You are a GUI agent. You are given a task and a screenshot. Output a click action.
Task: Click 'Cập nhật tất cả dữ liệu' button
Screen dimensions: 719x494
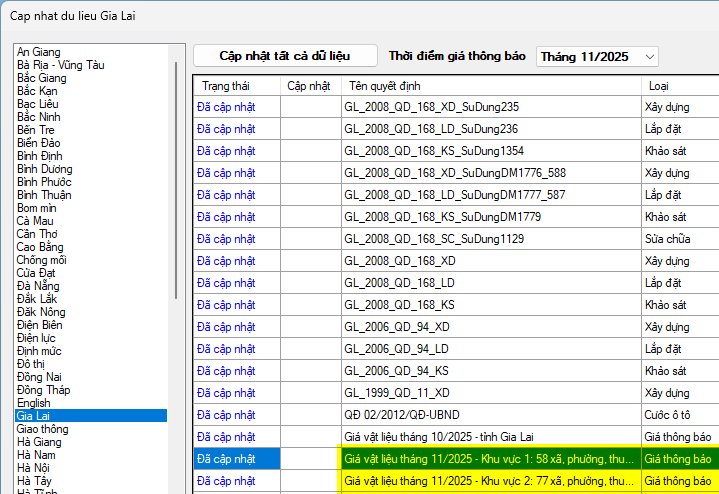(x=285, y=56)
